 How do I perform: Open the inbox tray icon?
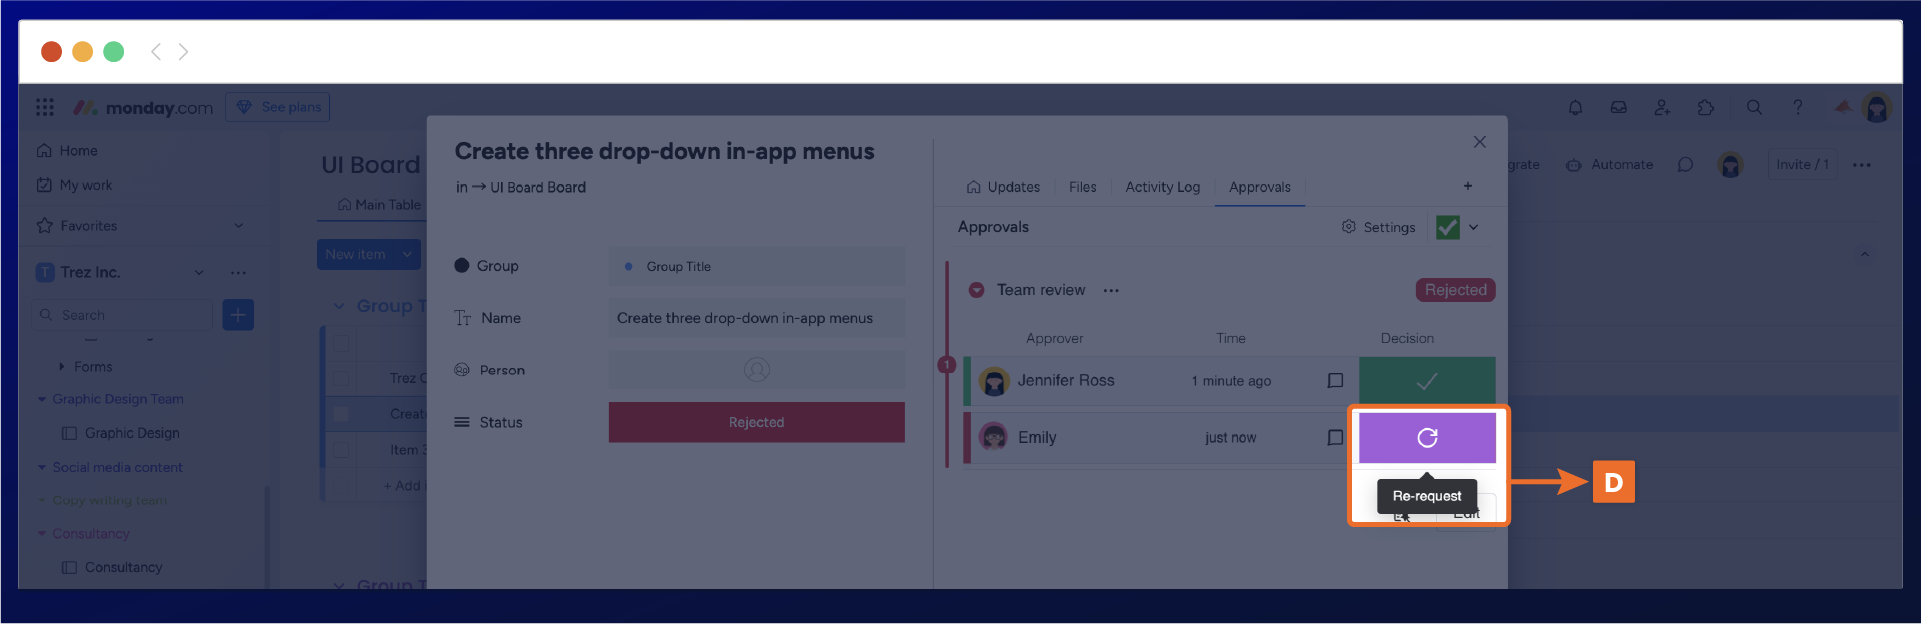pos(1618,108)
